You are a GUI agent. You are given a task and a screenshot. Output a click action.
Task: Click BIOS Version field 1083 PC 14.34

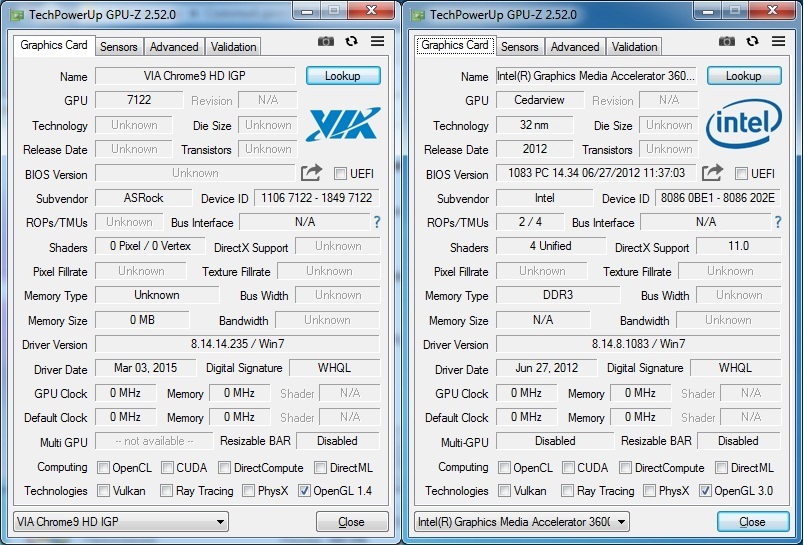pos(596,173)
